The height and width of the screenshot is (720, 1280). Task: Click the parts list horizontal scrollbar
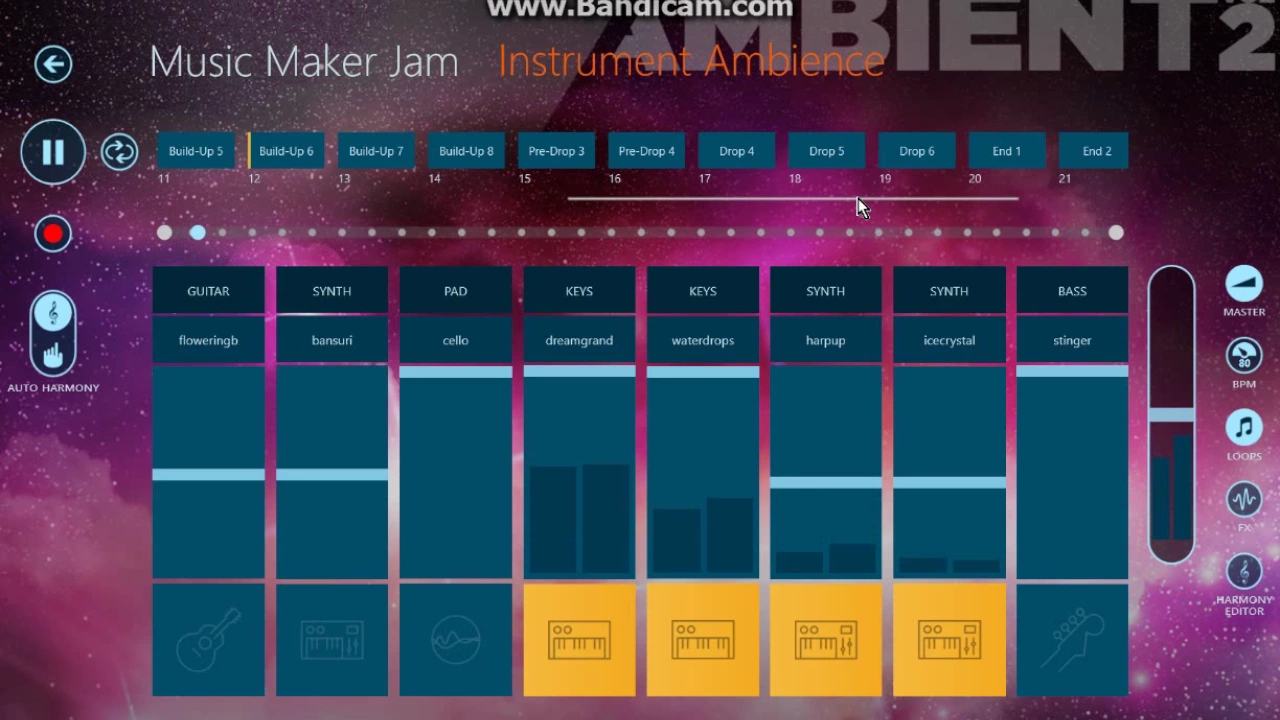point(793,199)
